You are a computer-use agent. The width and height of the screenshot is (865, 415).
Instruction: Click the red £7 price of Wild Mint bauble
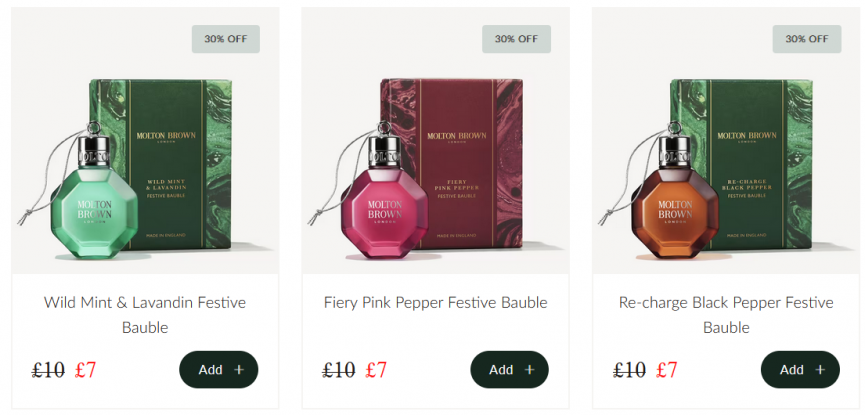(86, 370)
